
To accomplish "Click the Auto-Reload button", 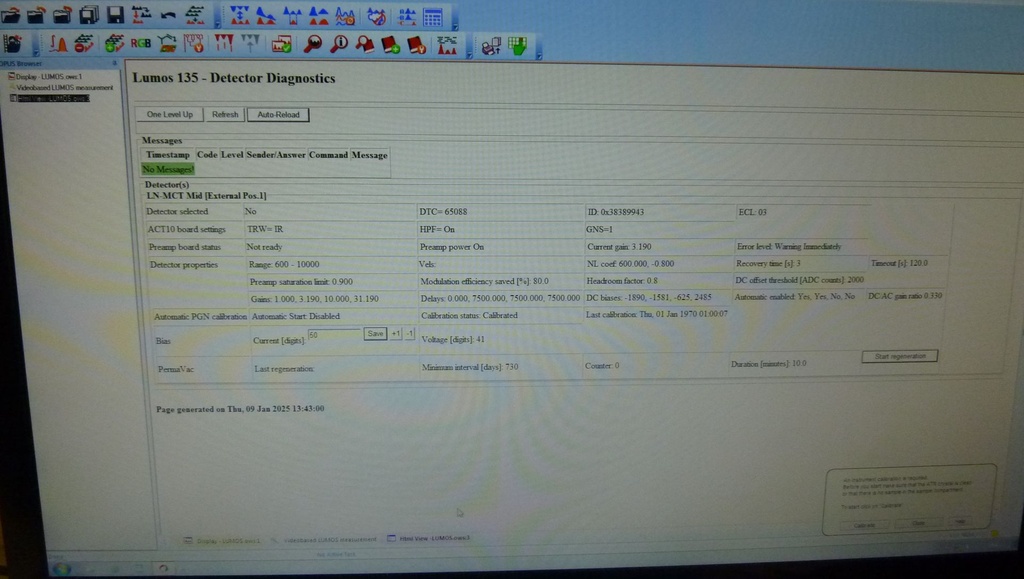I will (278, 115).
